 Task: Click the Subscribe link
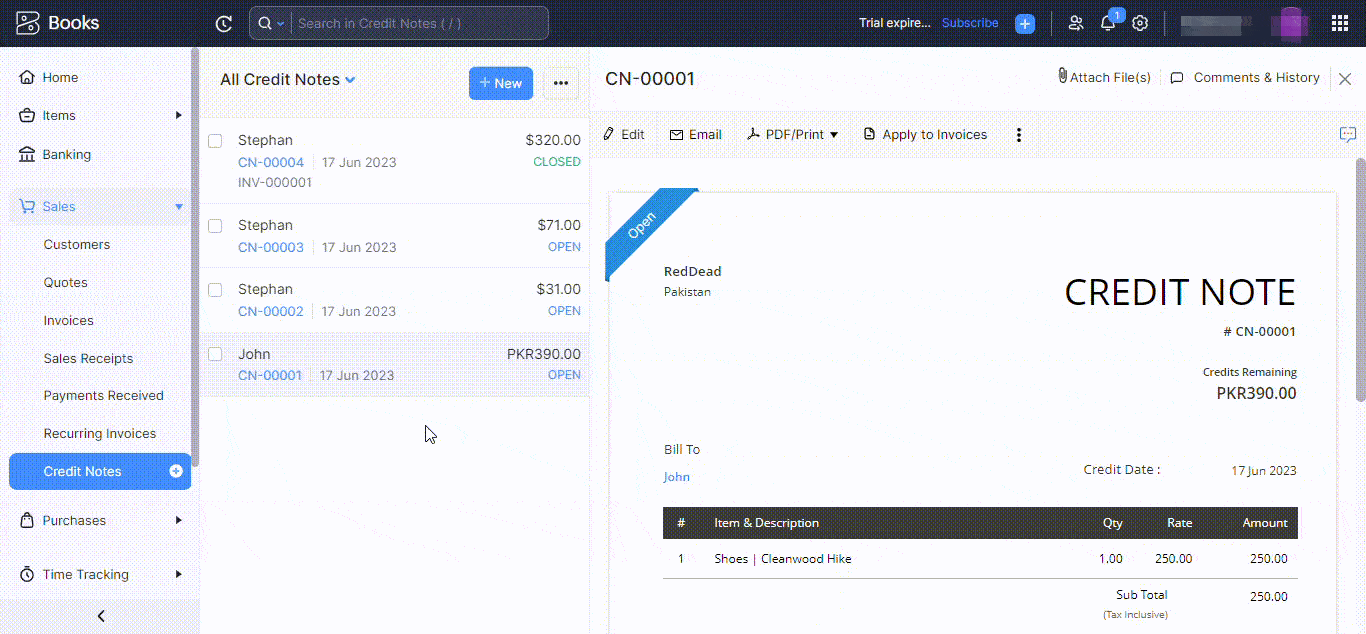(969, 23)
